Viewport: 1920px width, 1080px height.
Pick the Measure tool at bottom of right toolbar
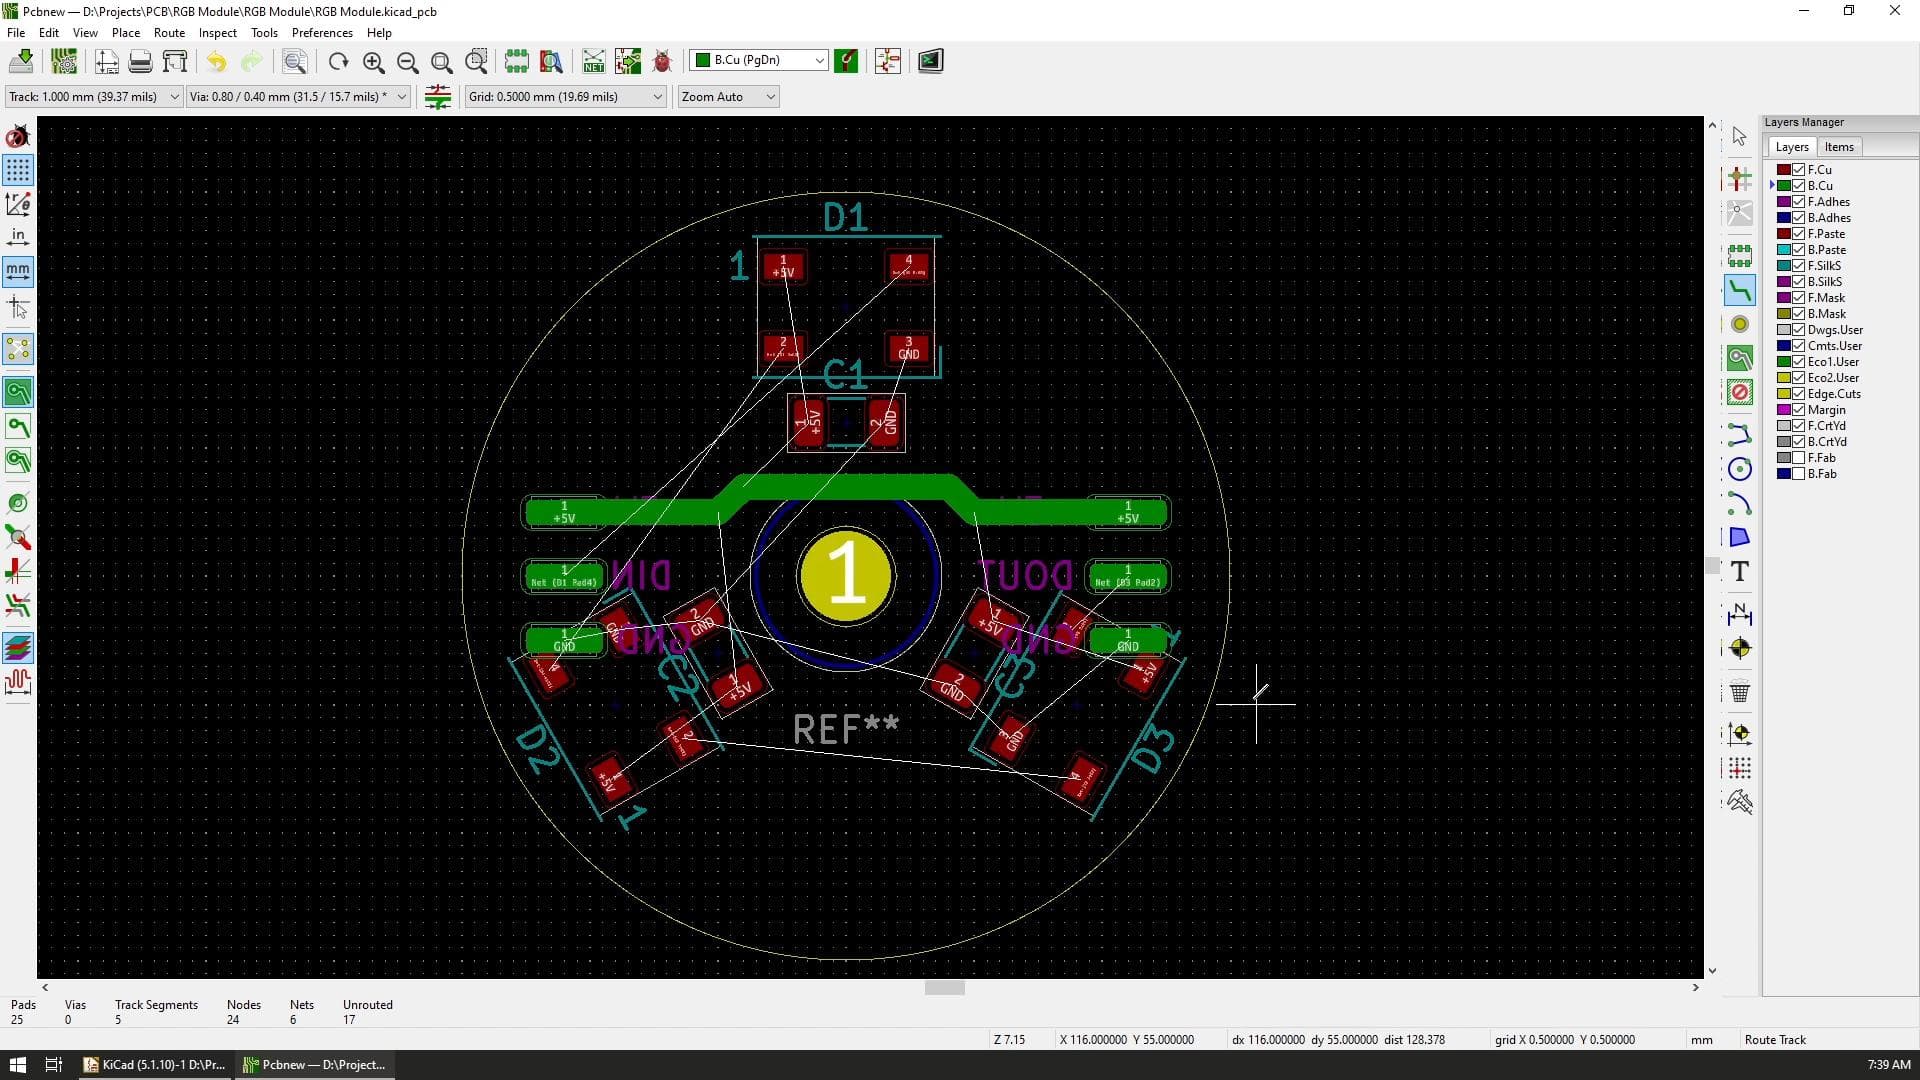(1740, 801)
